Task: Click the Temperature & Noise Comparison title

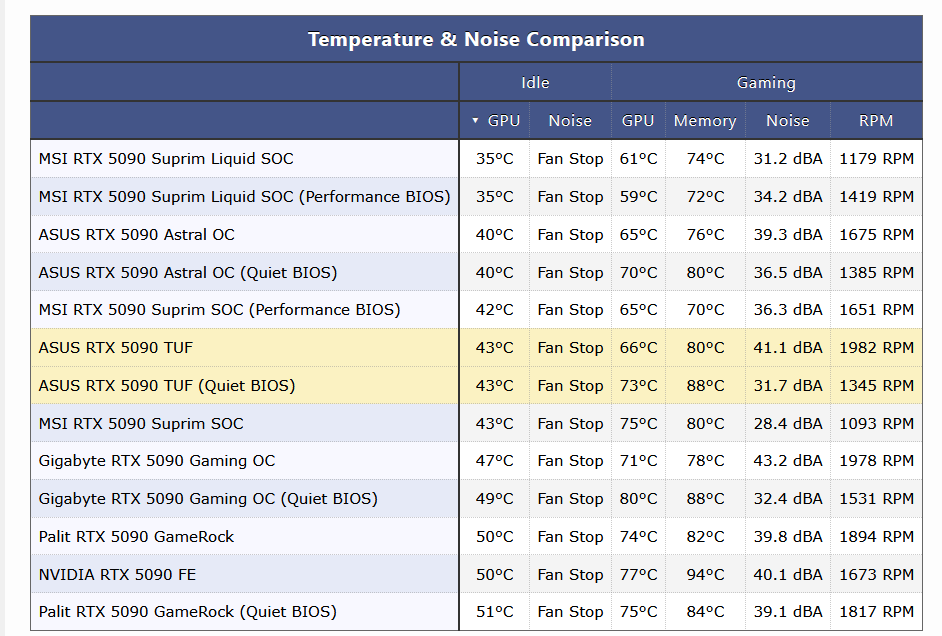Action: click(476, 40)
